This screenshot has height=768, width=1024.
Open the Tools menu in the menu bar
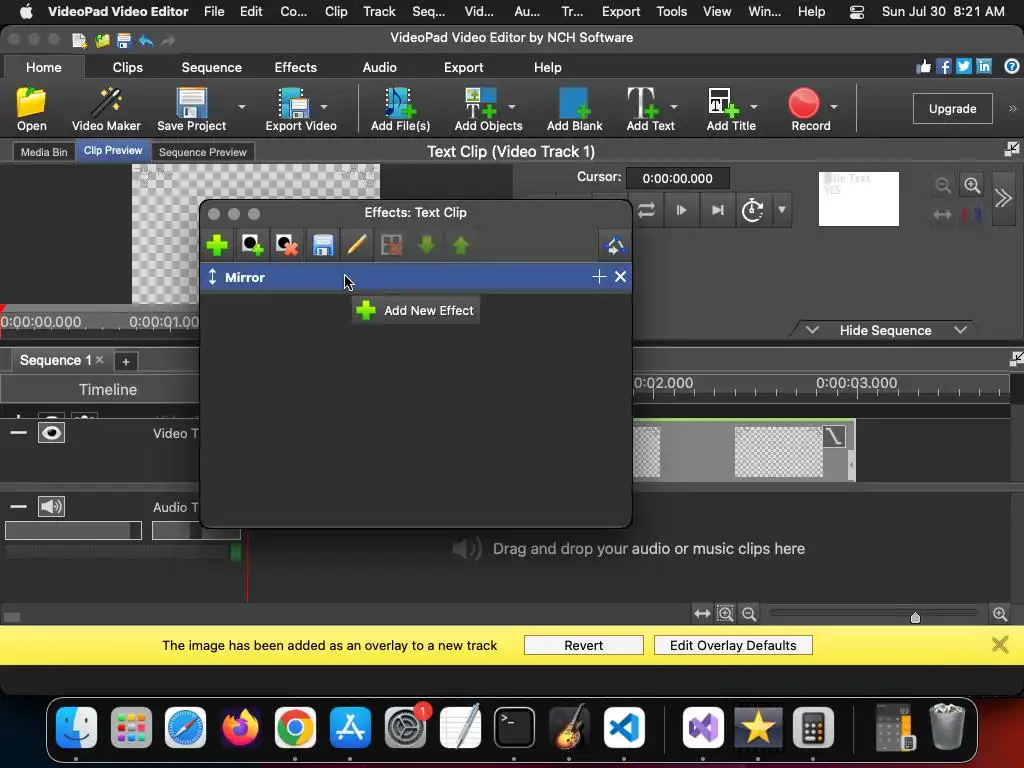671,11
